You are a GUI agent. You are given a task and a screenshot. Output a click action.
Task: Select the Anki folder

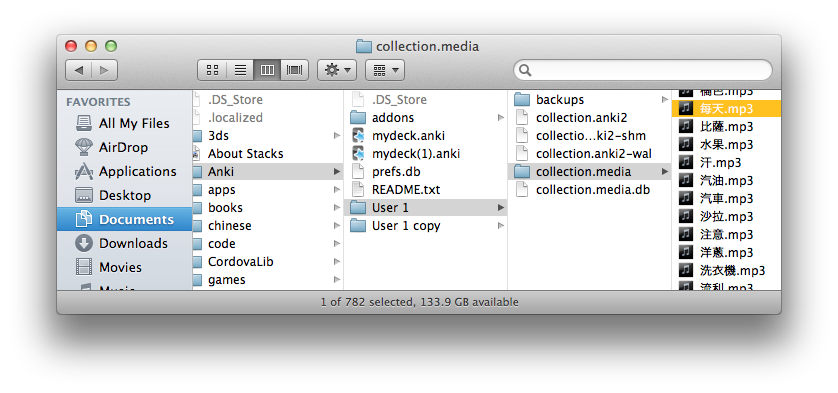coord(268,172)
